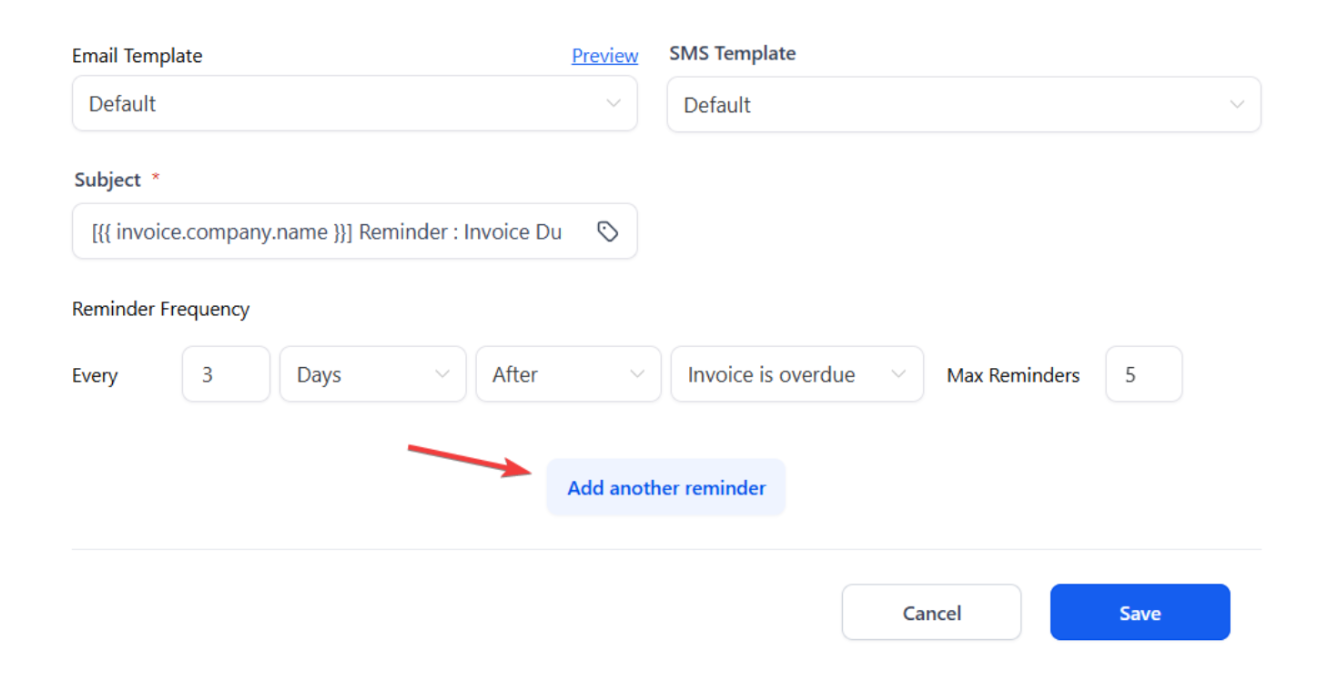Expand the SMS Template dropdown
Screen dimensions: 1330x679
963,105
